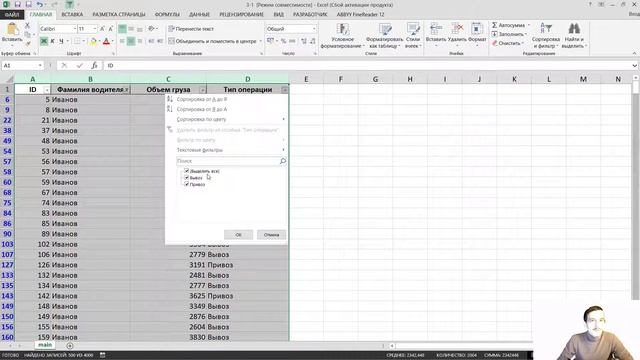Click the cell borders icon
This screenshot has width=640, height=360.
pyautogui.click(x=77, y=41)
